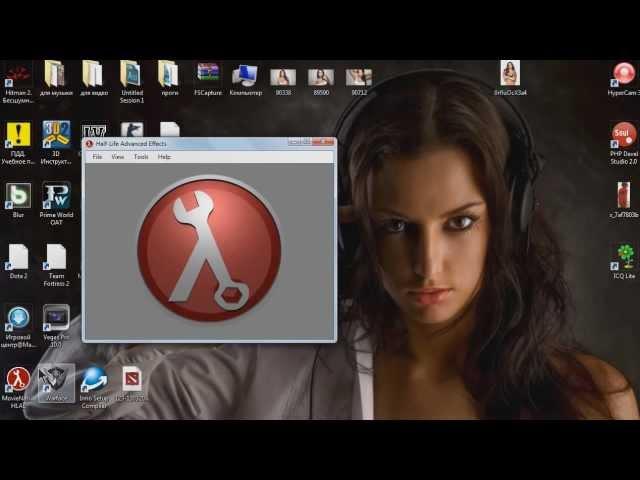Select the 90712 image thumbnail
Viewport: 640px width, 480px height.
[359, 82]
